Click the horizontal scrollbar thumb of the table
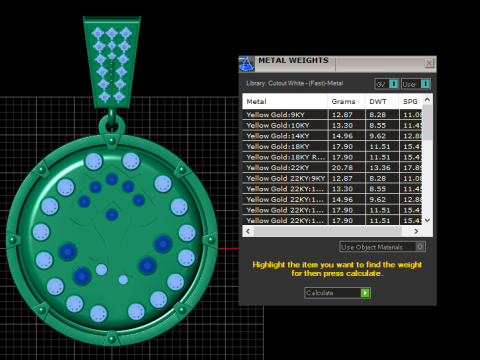Image resolution: width=480 pixels, height=360 pixels. pos(328,231)
